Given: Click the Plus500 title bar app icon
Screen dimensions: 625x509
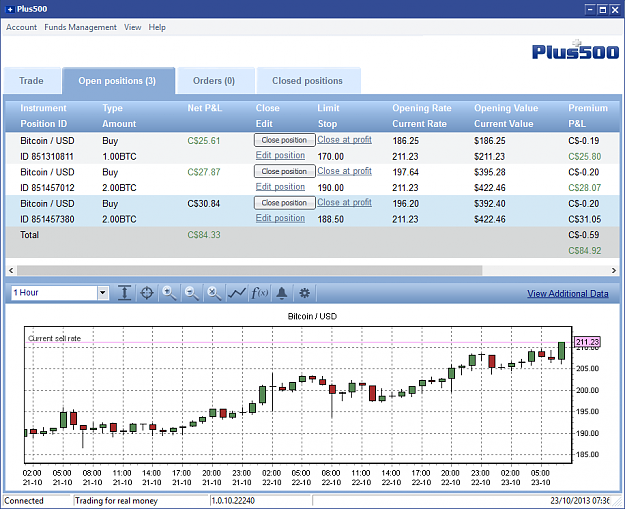Looking at the screenshot, I should (10, 9).
